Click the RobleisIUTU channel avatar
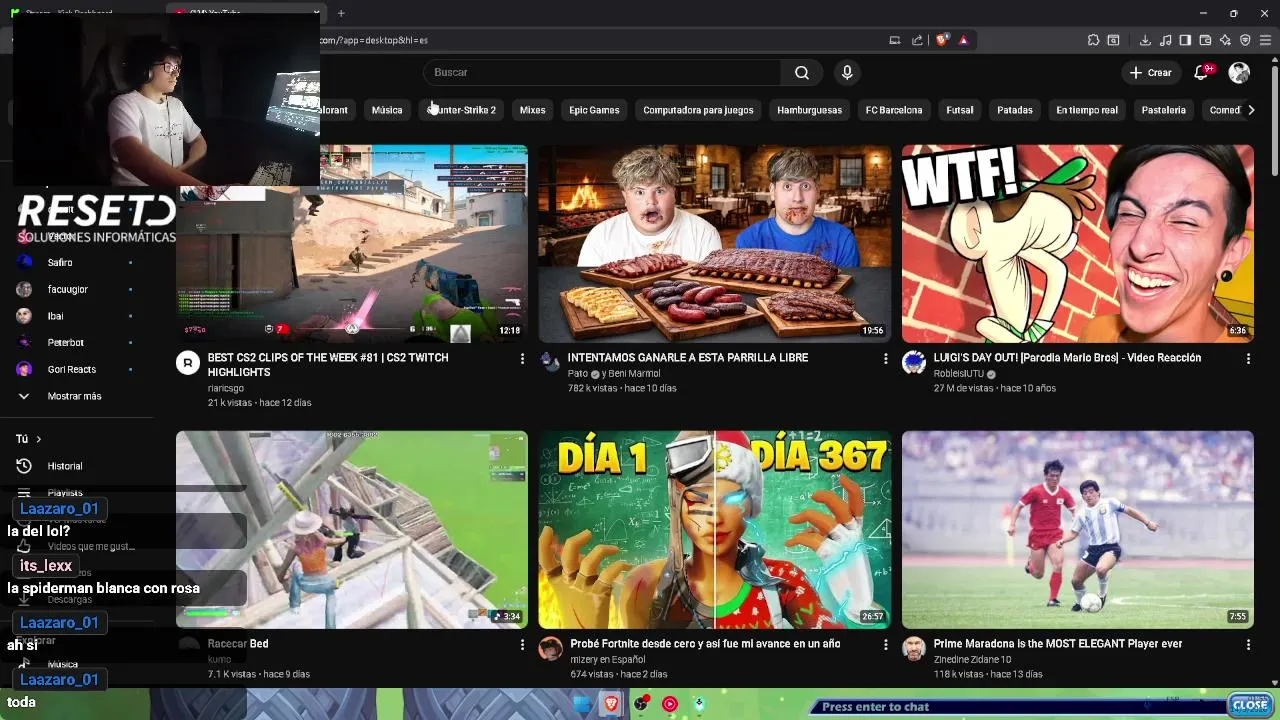1280x720 pixels. pyautogui.click(x=914, y=363)
